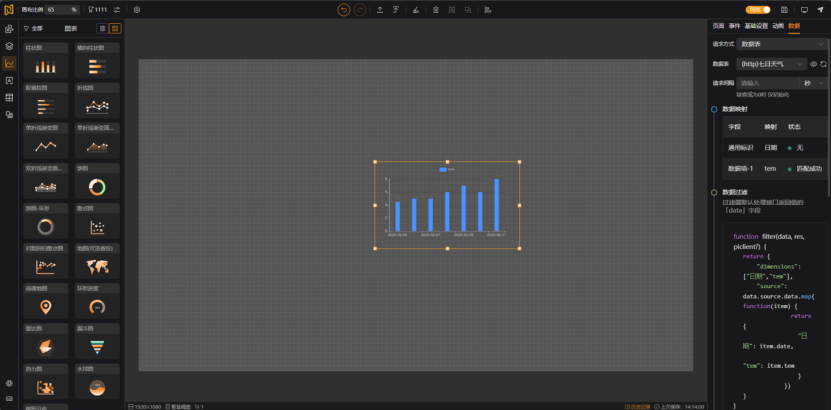Screen dimensions: 831x410
Task: Select the pie chart thumbnail
Action: [x=97, y=181]
